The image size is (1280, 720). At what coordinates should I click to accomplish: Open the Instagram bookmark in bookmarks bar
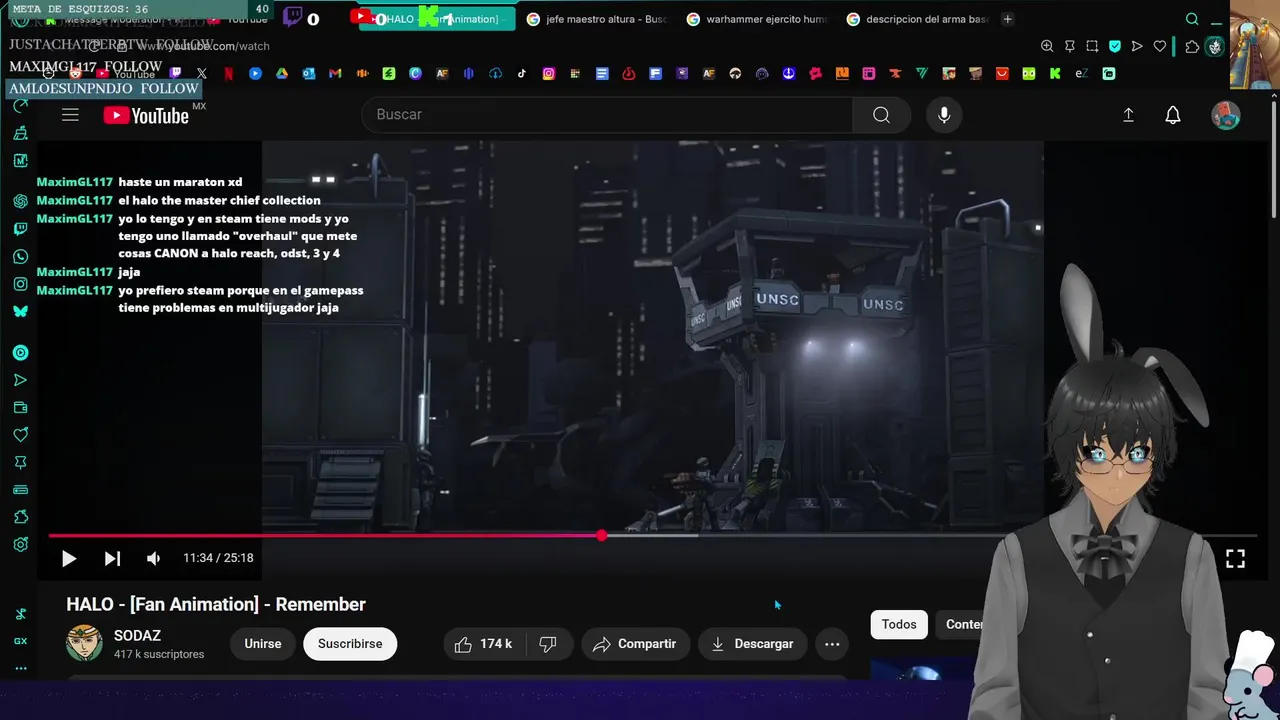tap(549, 73)
